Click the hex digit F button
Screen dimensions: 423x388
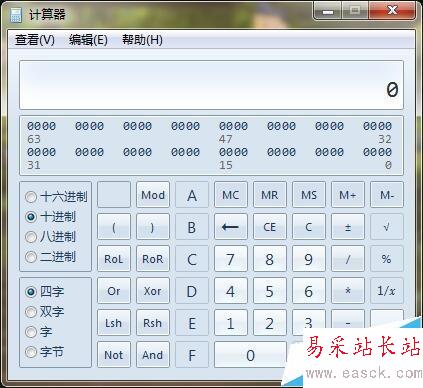tap(192, 355)
